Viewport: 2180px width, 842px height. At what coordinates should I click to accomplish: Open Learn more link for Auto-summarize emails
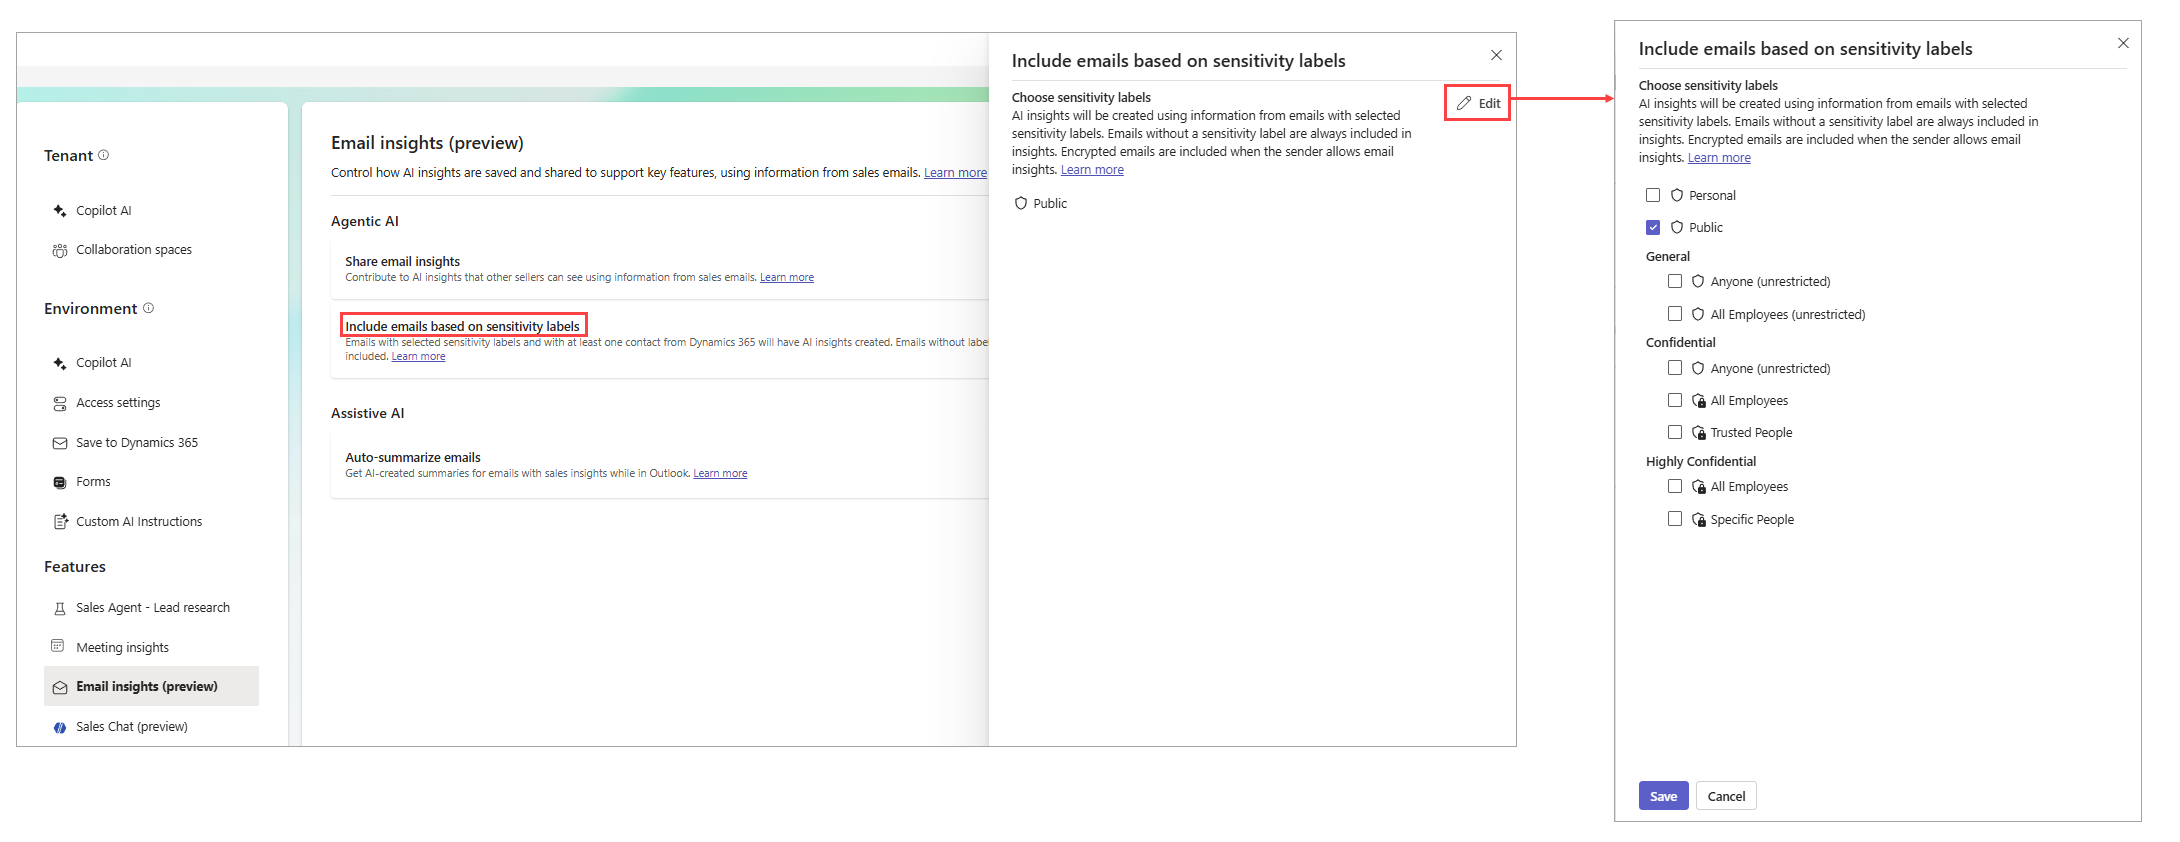point(720,474)
